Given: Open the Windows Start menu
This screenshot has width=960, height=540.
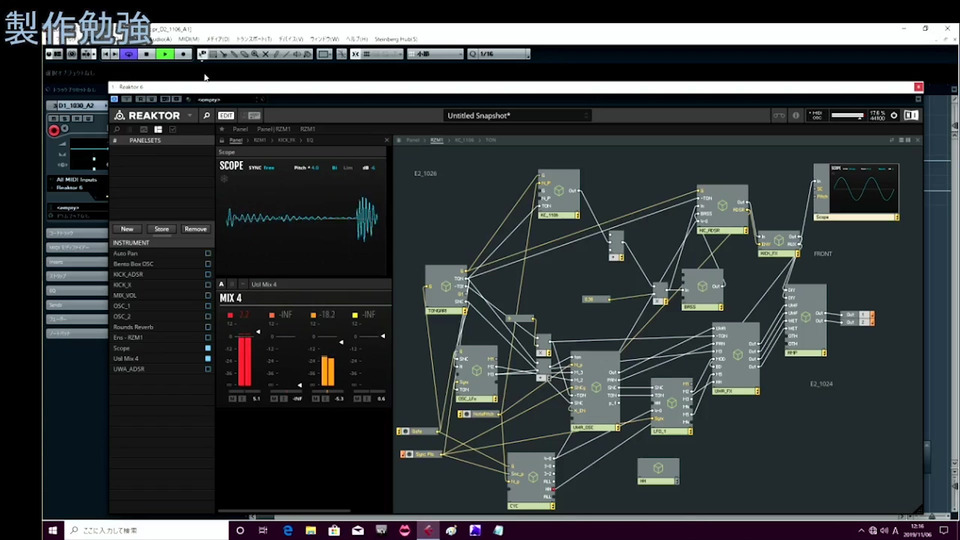Looking at the screenshot, I should coord(53,530).
